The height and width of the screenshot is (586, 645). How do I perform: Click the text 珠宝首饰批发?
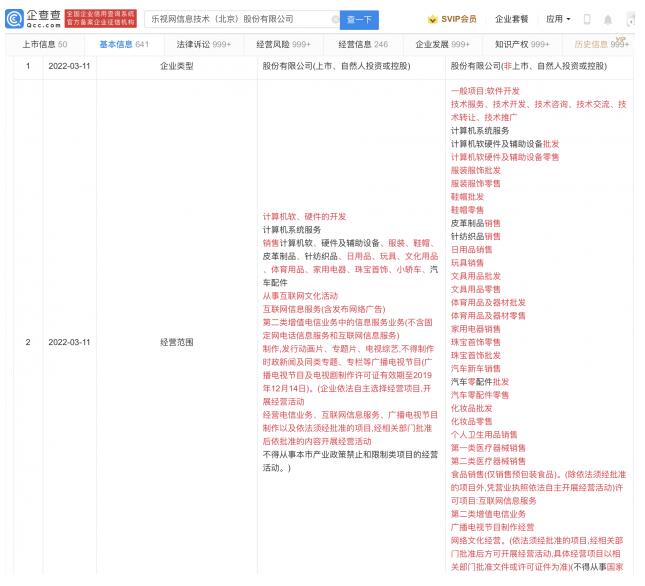coord(476,355)
